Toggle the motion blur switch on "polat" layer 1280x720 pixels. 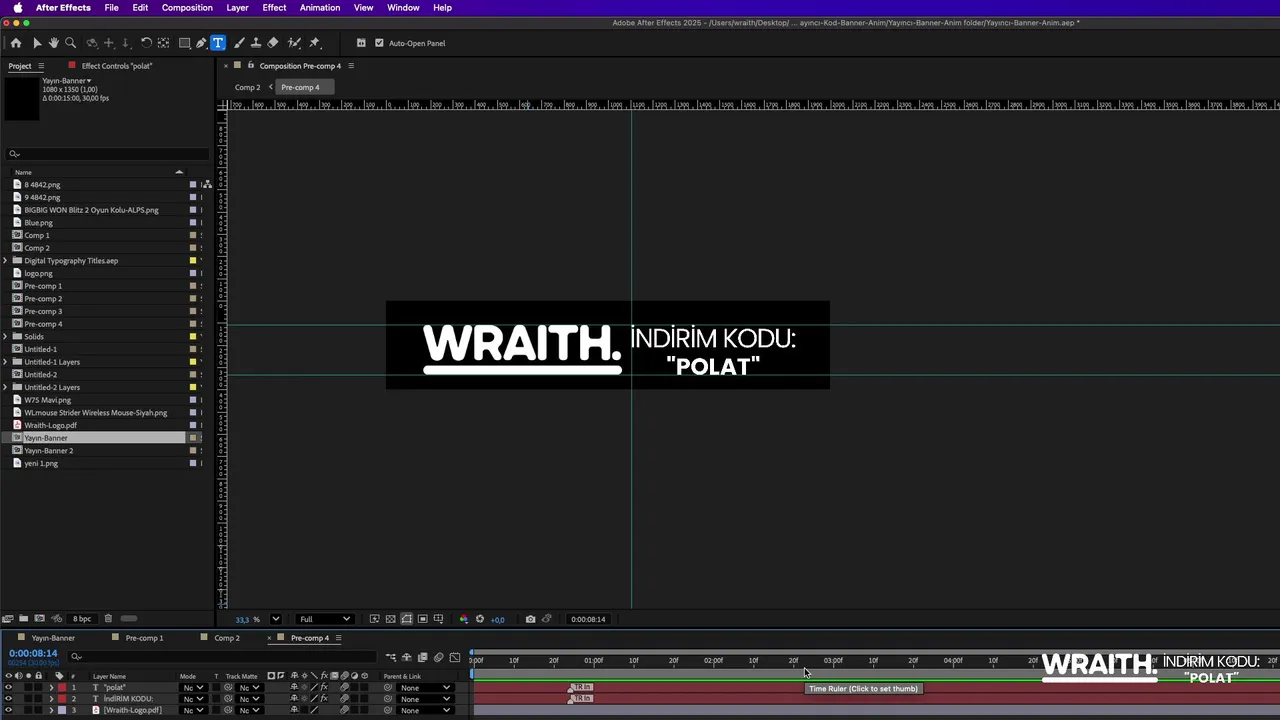pos(344,688)
